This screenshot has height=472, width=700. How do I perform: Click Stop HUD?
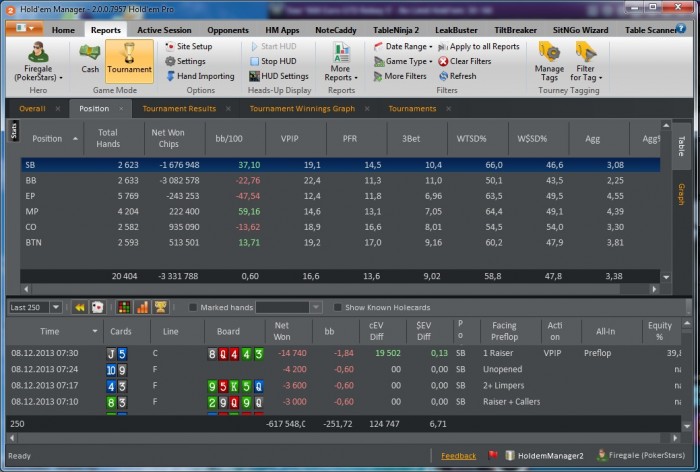pos(273,61)
